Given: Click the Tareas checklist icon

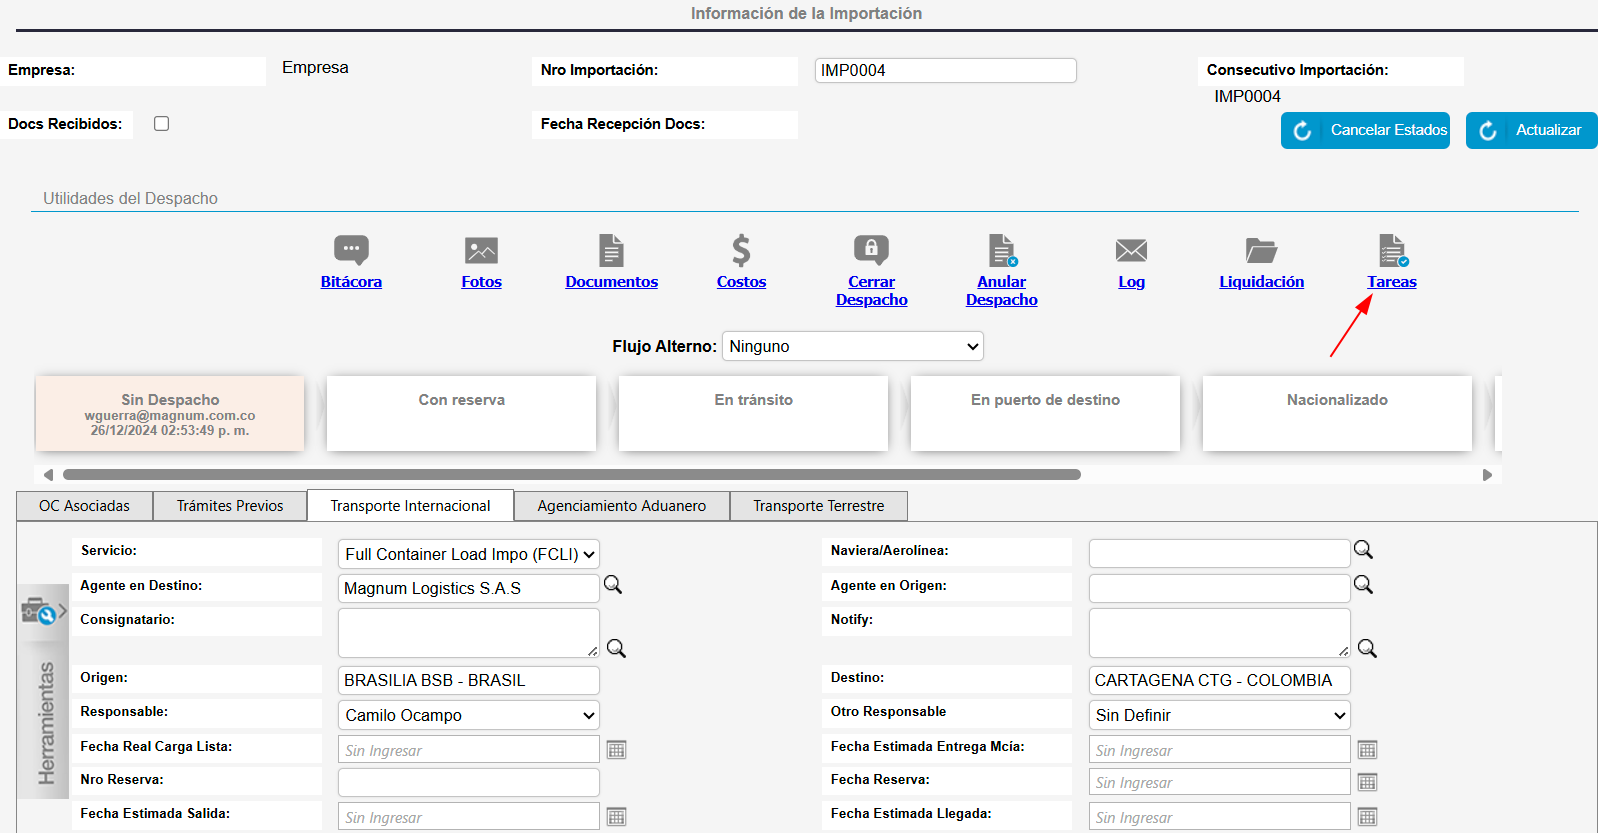Looking at the screenshot, I should (1392, 250).
